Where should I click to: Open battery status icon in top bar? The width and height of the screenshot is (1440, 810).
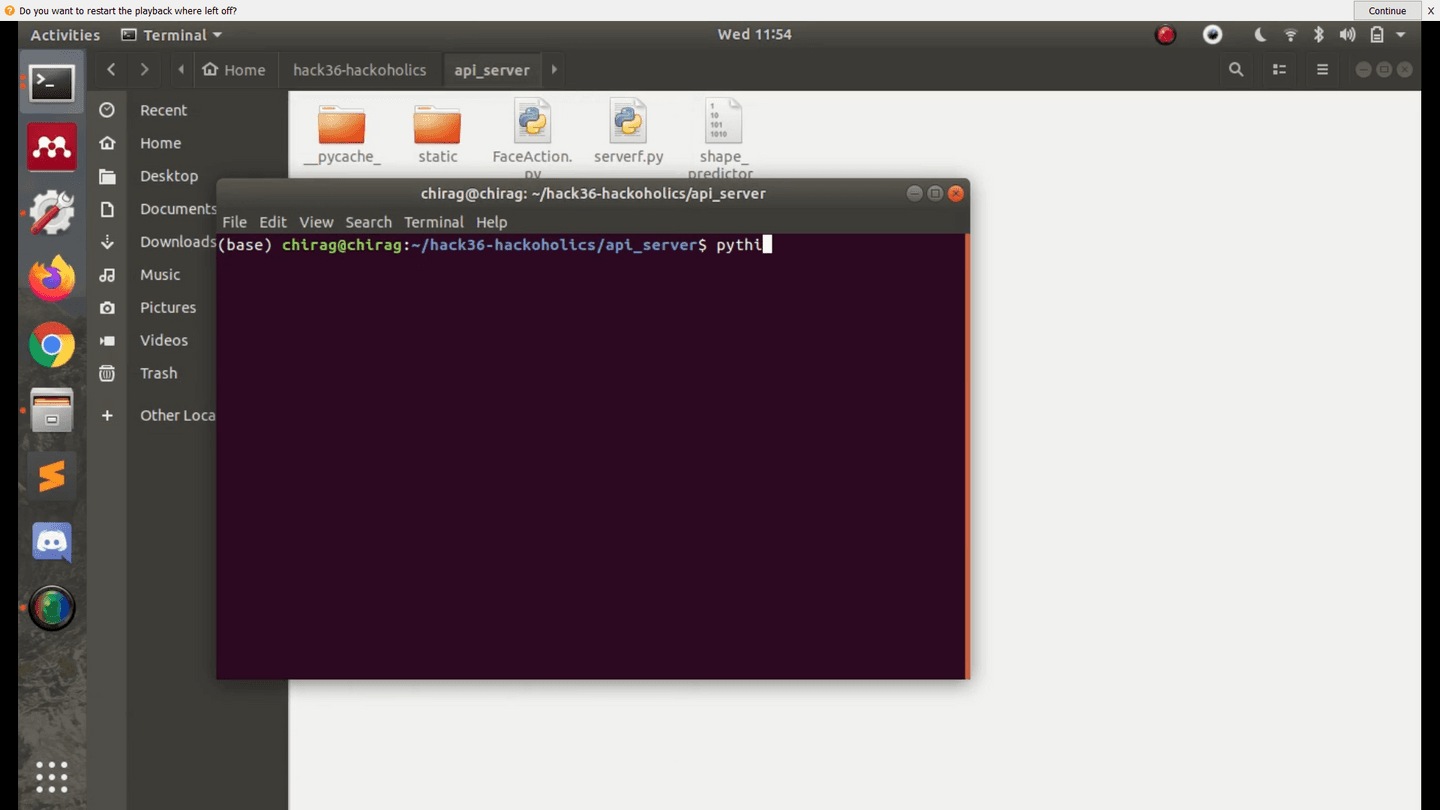pyautogui.click(x=1377, y=35)
